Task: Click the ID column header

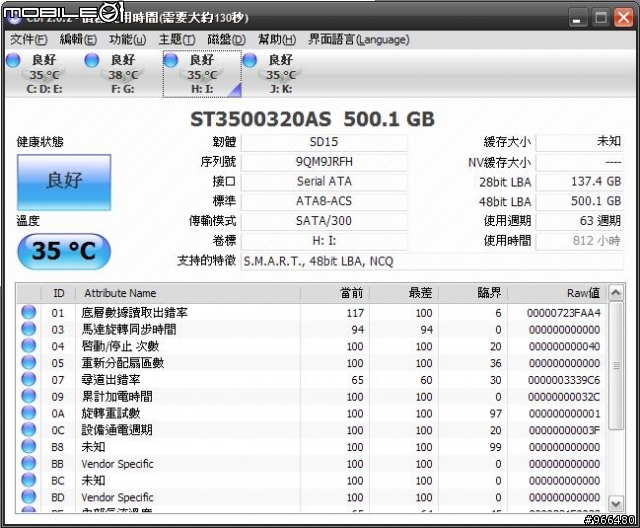Action: pos(58,293)
